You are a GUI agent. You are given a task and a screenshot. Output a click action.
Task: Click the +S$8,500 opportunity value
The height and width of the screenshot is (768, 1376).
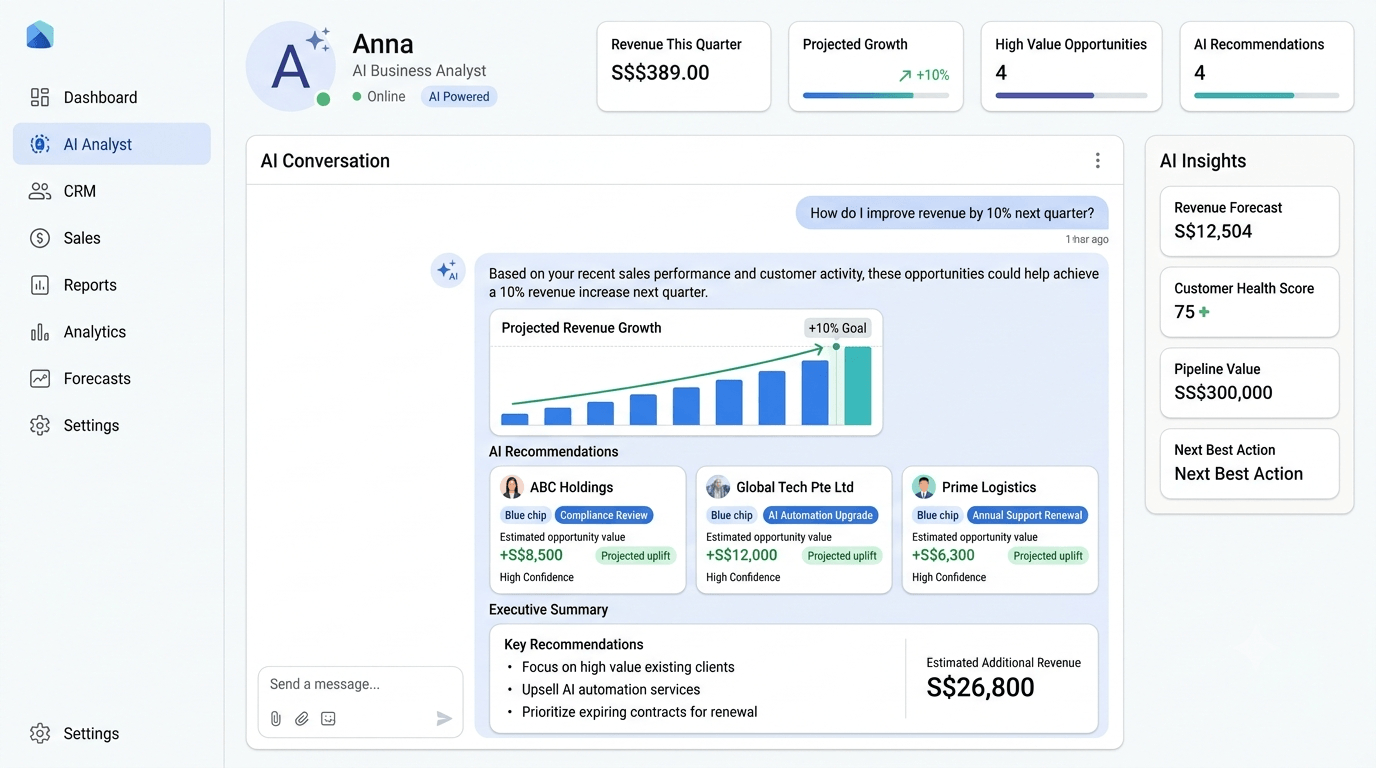tap(531, 555)
